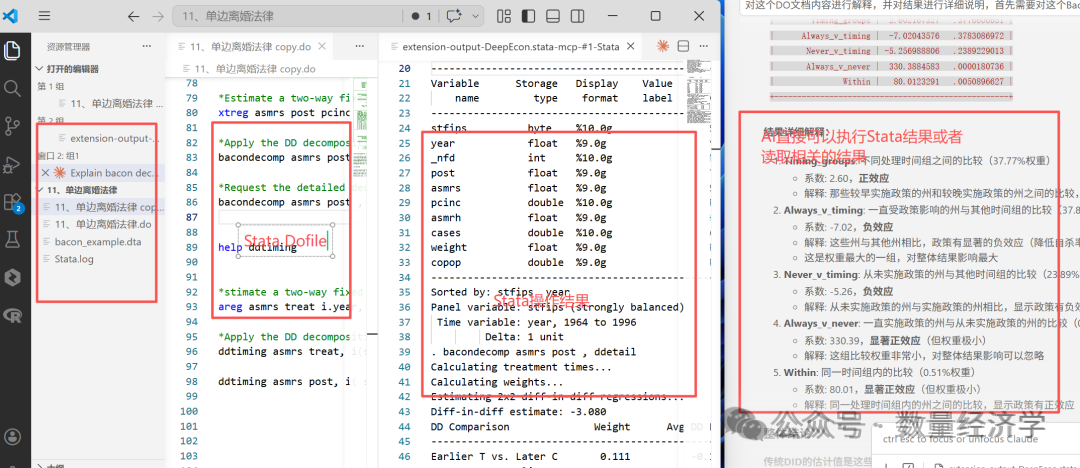Open the hamburger application menu

(x=44, y=16)
